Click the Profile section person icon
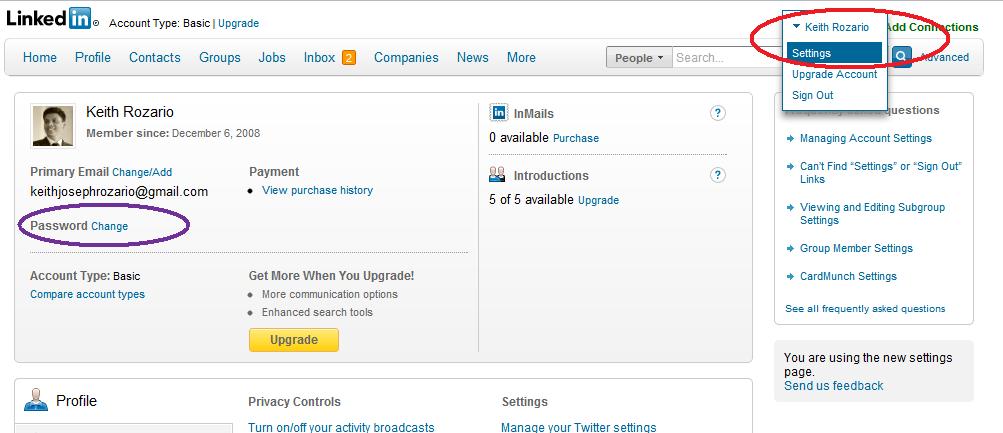The width and height of the screenshot is (1003, 433). pyautogui.click(x=36, y=400)
